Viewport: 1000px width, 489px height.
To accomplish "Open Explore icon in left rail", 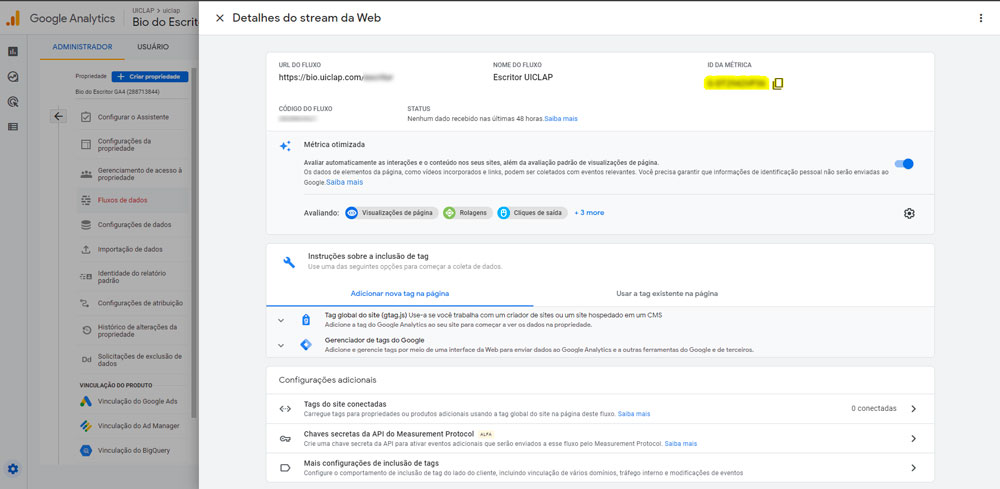I will 13,77.
